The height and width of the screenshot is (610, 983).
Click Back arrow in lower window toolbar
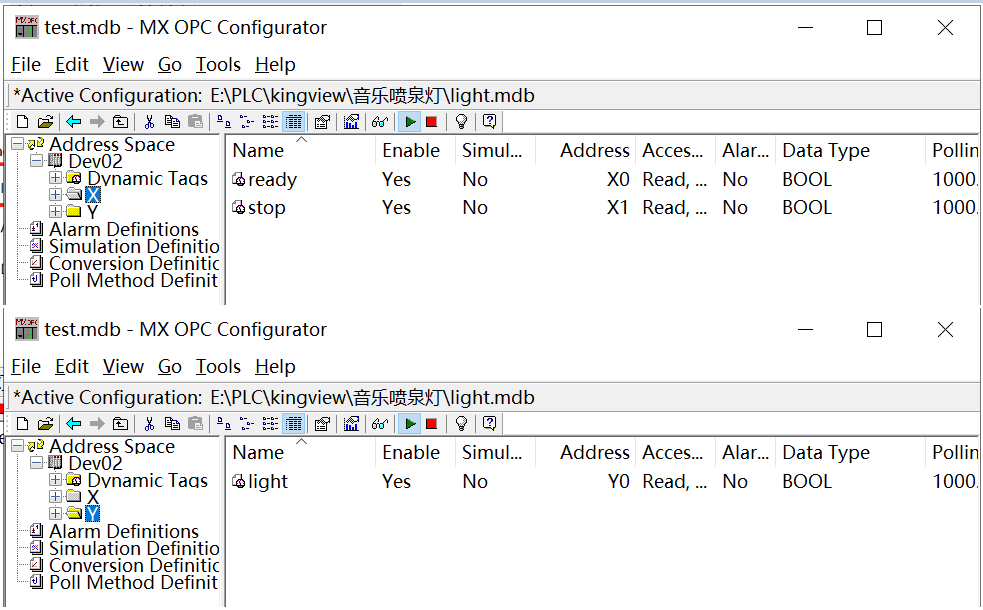click(x=74, y=424)
